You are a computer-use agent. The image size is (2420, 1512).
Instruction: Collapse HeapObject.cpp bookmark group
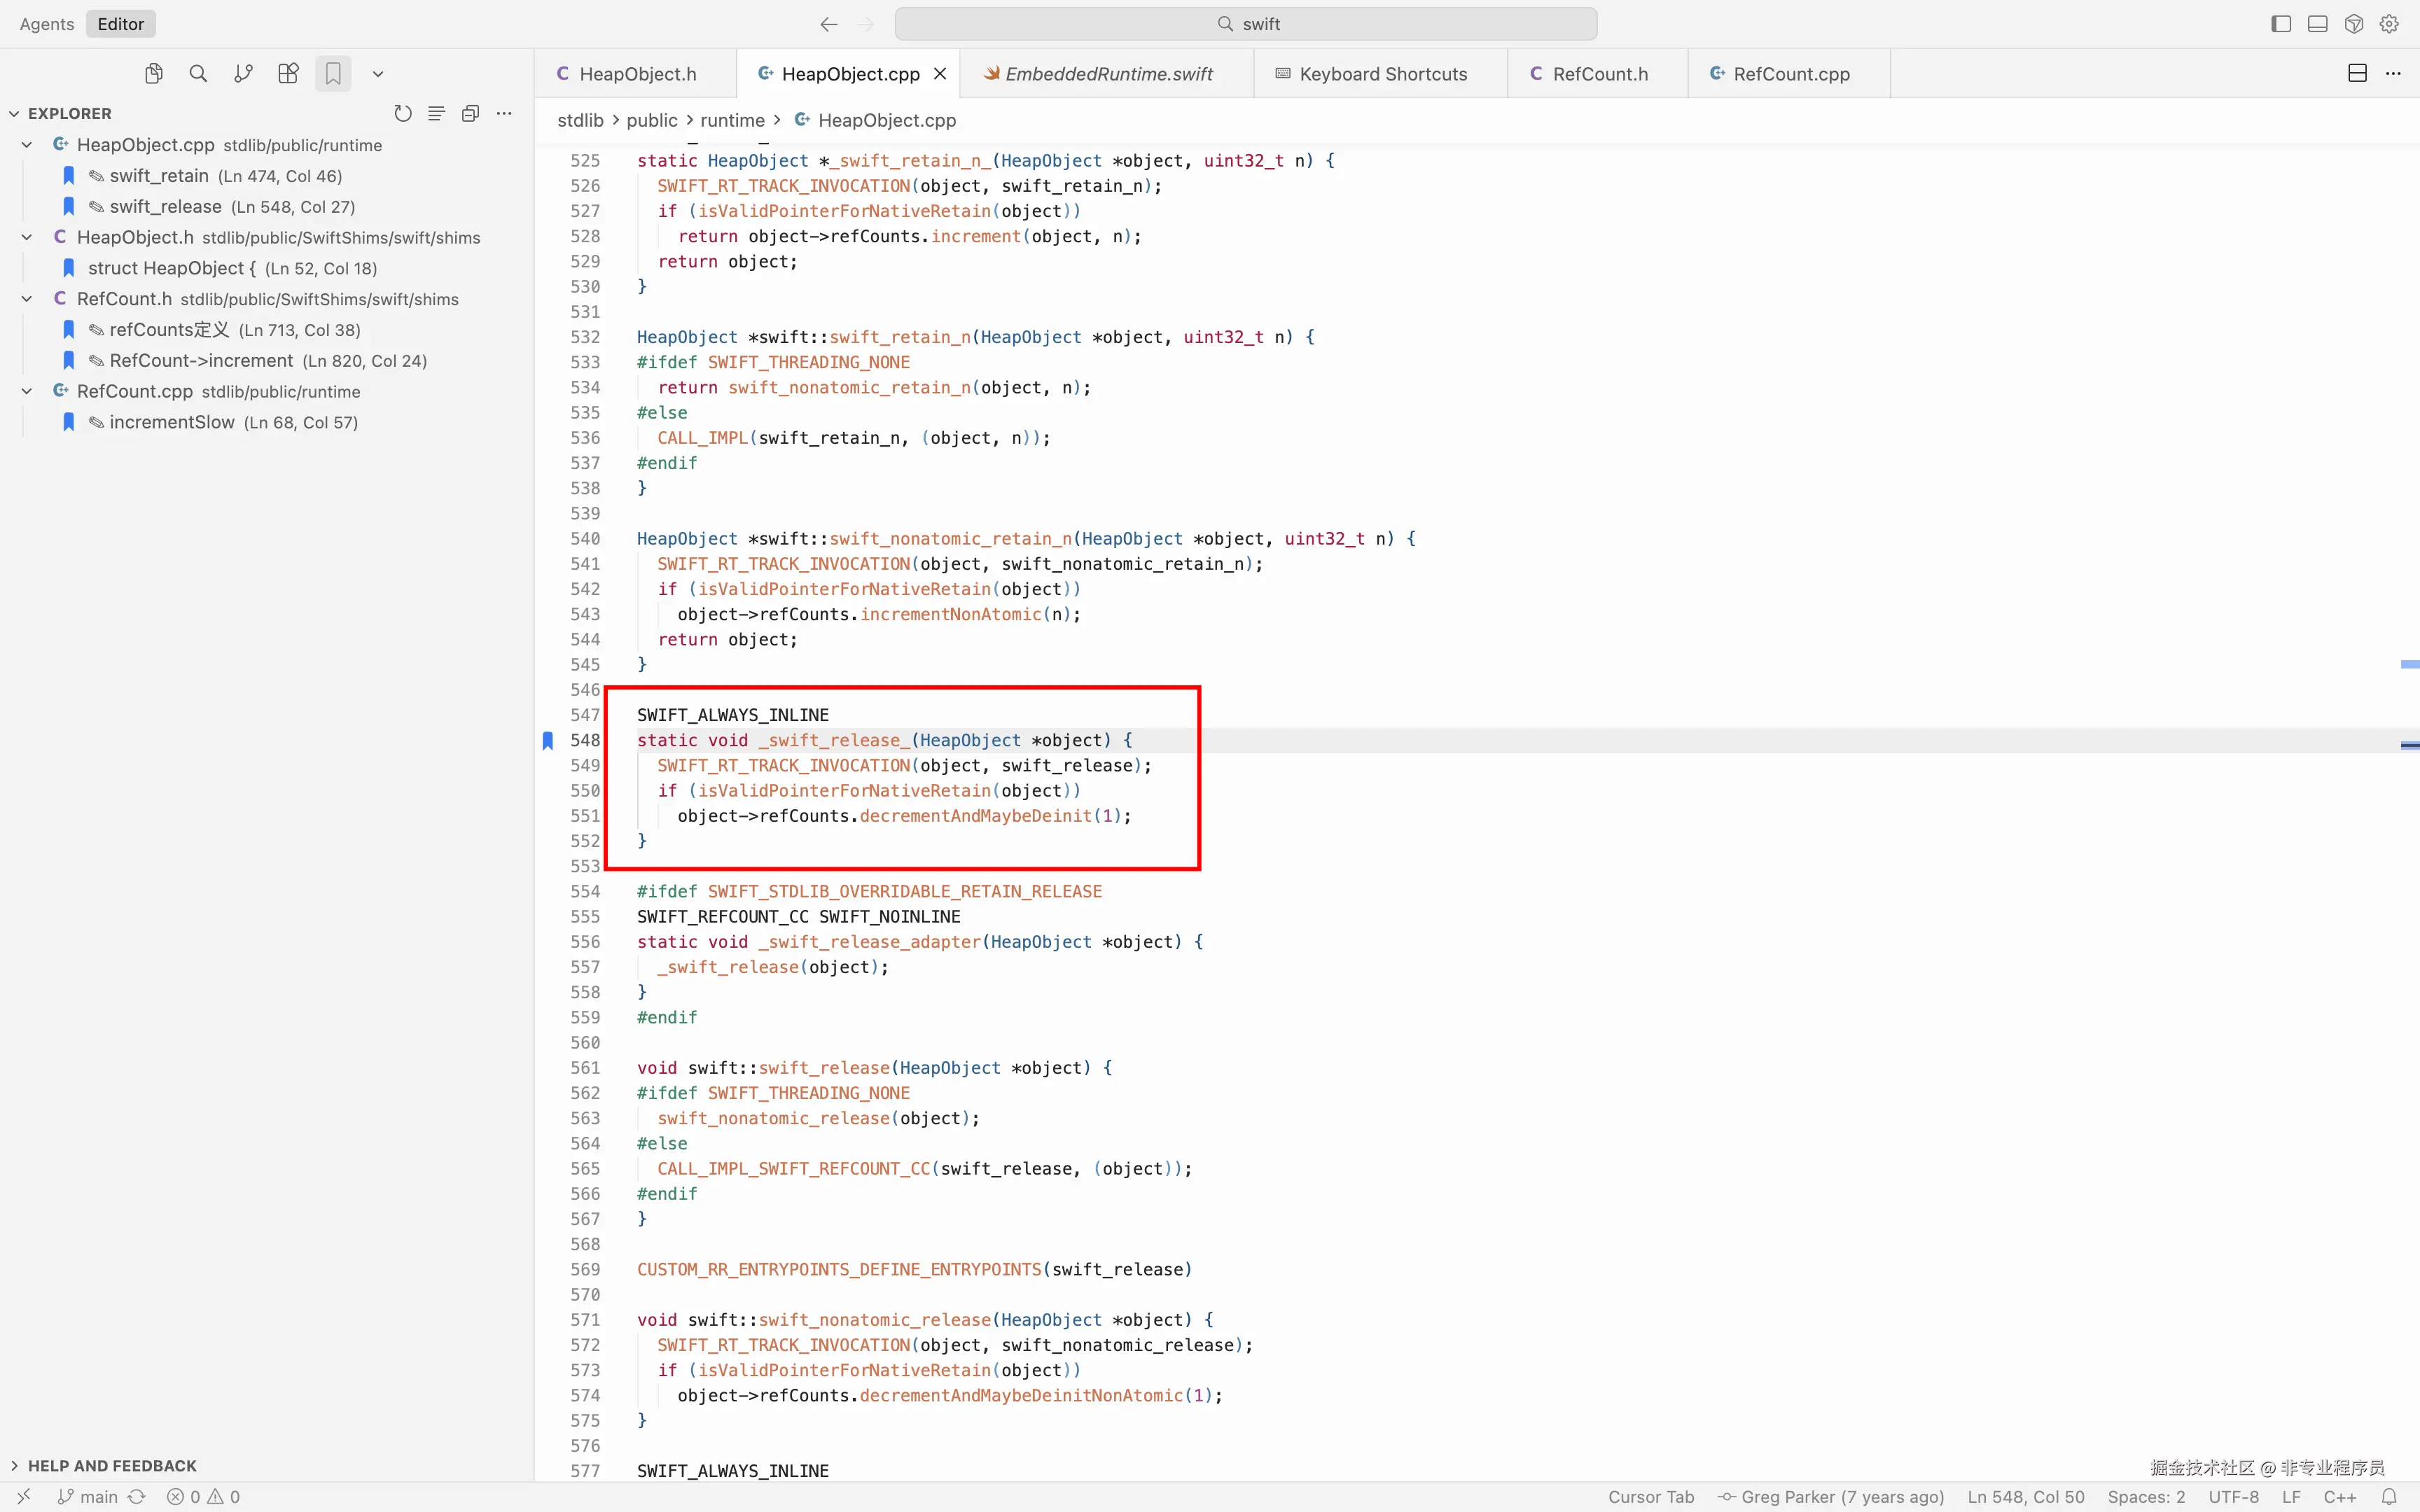point(27,145)
